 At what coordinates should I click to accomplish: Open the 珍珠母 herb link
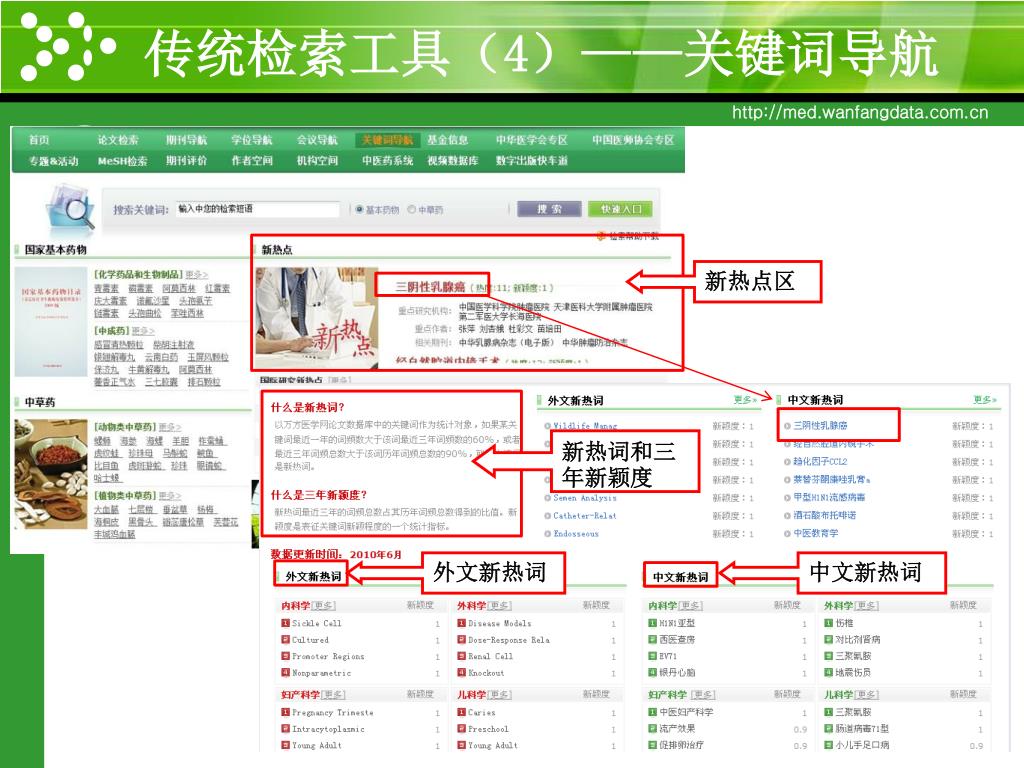pyautogui.click(x=140, y=453)
